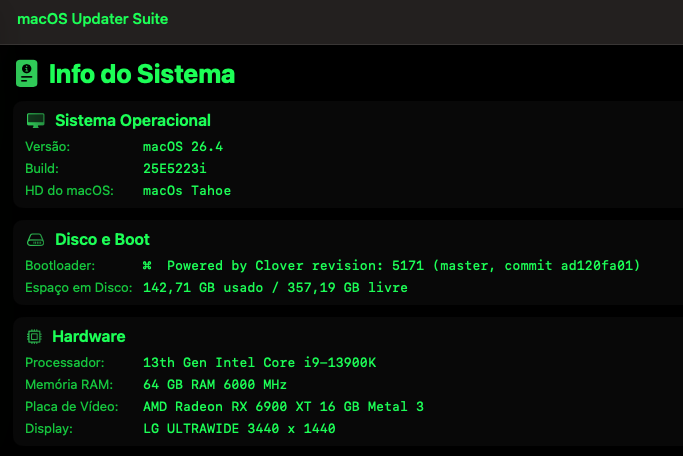Click the Build label
This screenshot has width=683, height=456.
(42, 169)
